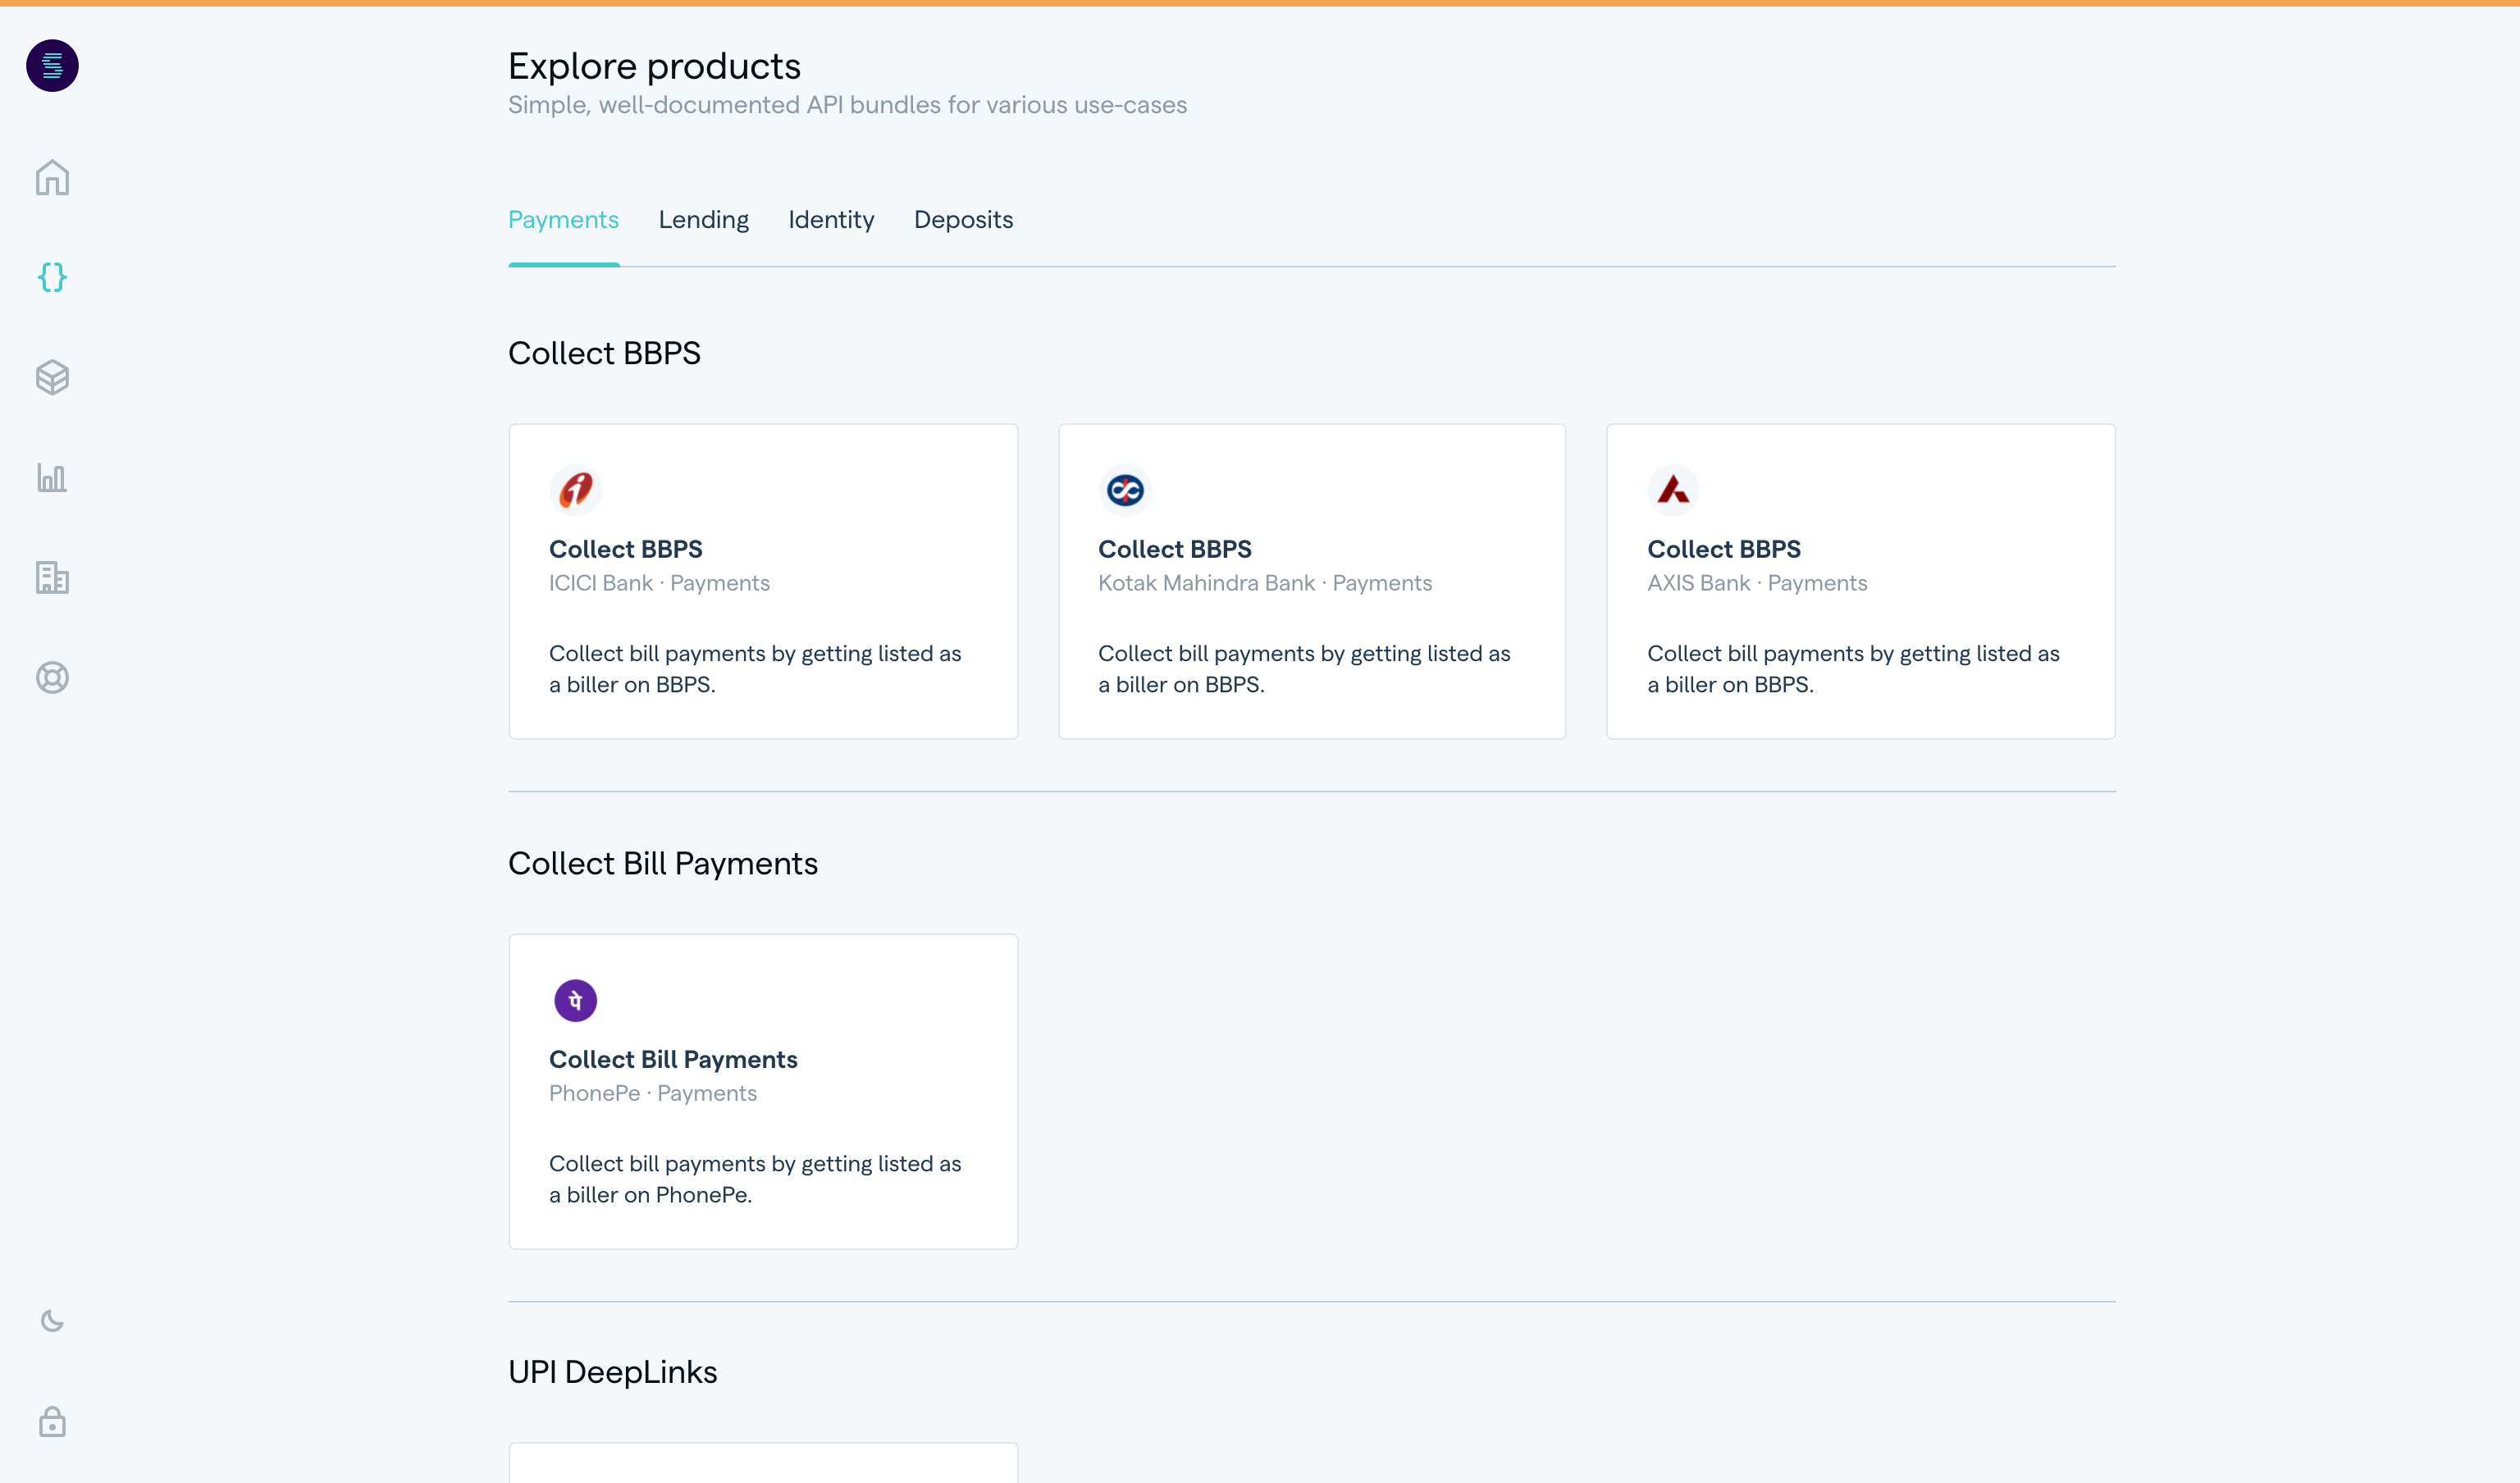
Task: Switch to the Identity tab
Action: [830, 220]
